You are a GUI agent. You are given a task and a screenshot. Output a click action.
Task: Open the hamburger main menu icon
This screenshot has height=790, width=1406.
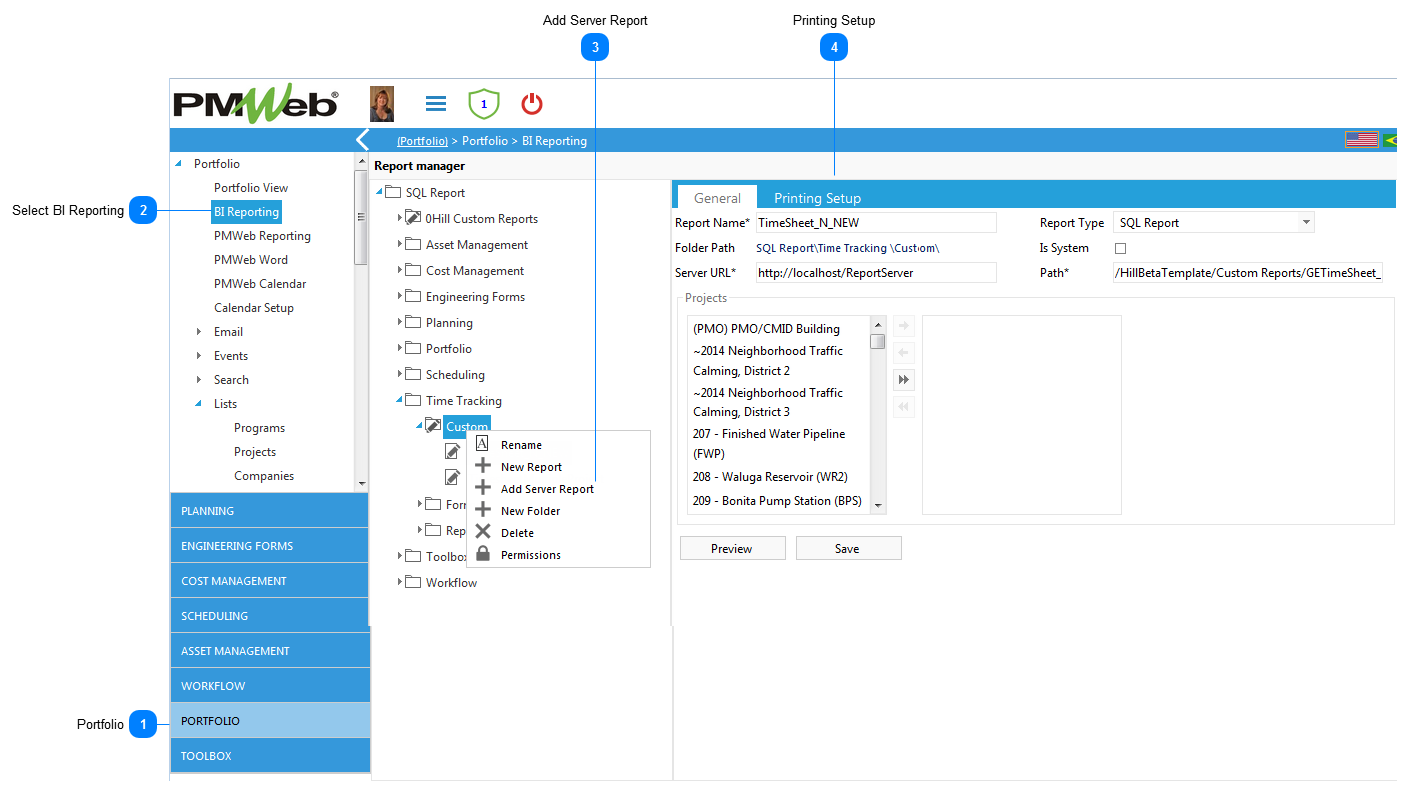[436, 104]
